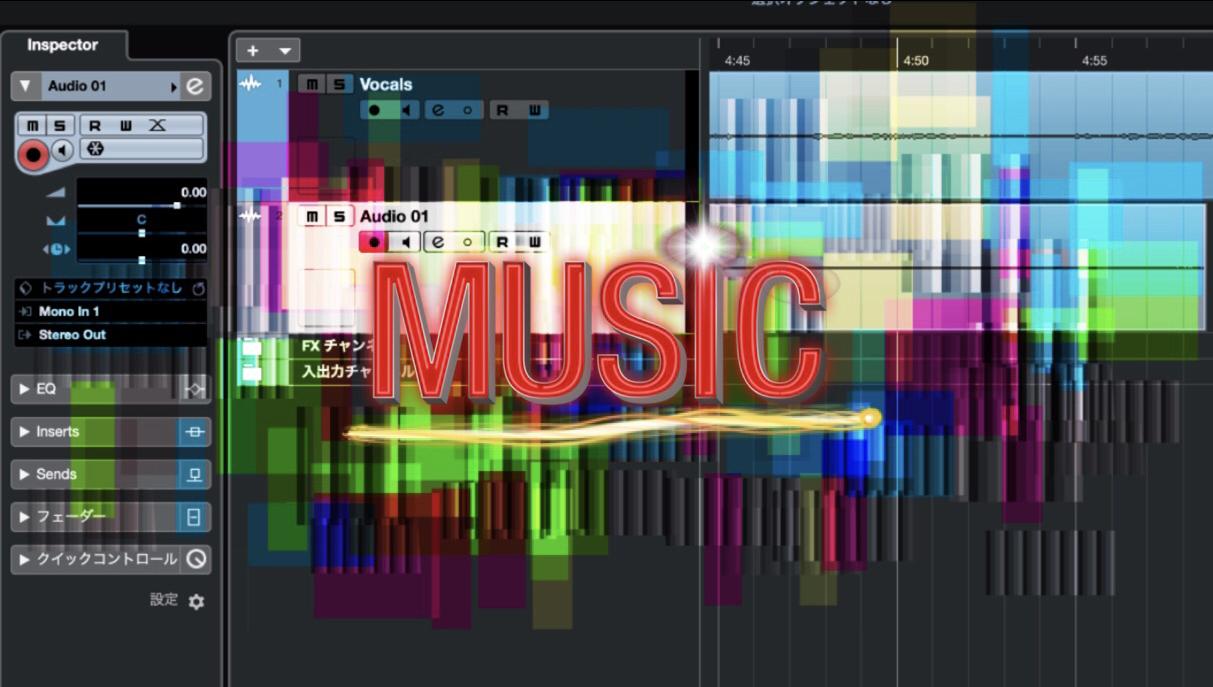Image resolution: width=1213 pixels, height=687 pixels.
Task: Open the track preset field トラックプリセットなし
Action: pos(110,288)
